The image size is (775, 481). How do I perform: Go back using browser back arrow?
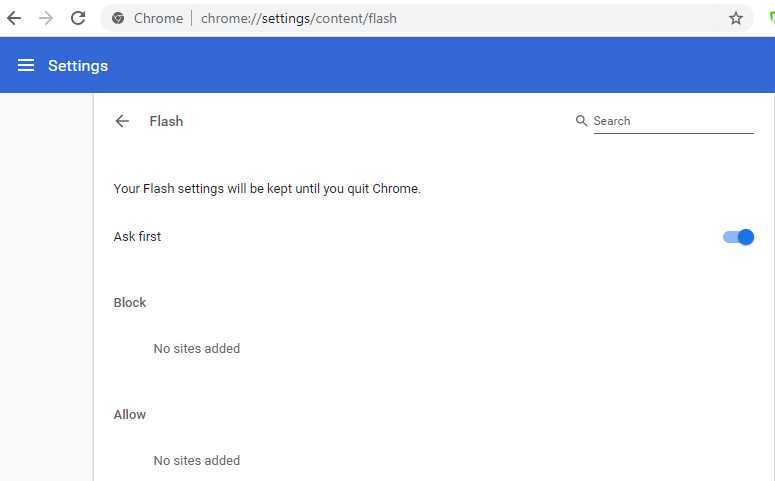(14, 18)
